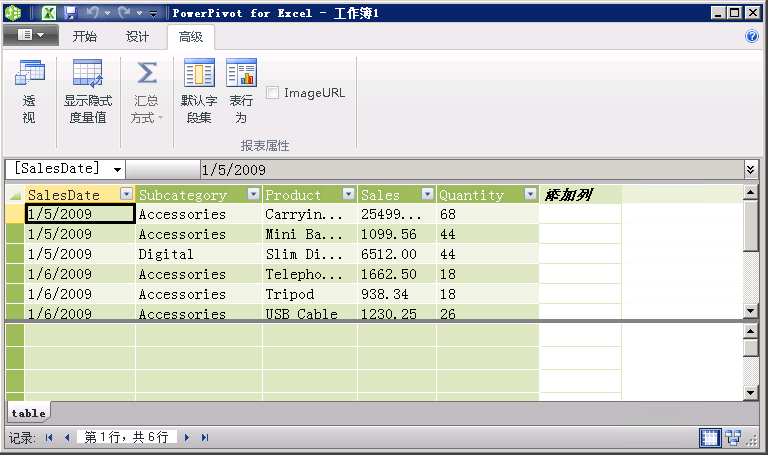Click data grid scrollbar down arrow
The width and height of the screenshot is (768, 455).
[x=750, y=311]
